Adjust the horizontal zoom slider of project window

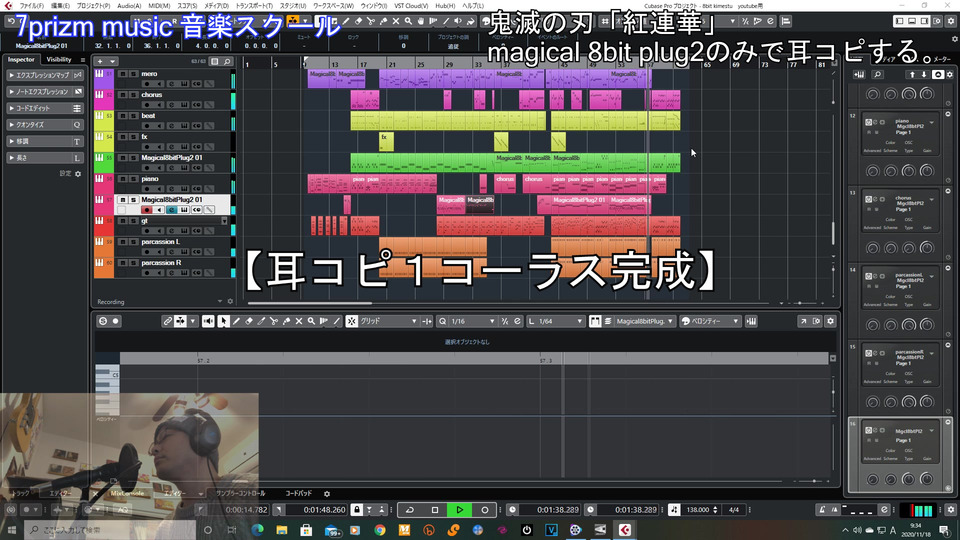click(802, 303)
